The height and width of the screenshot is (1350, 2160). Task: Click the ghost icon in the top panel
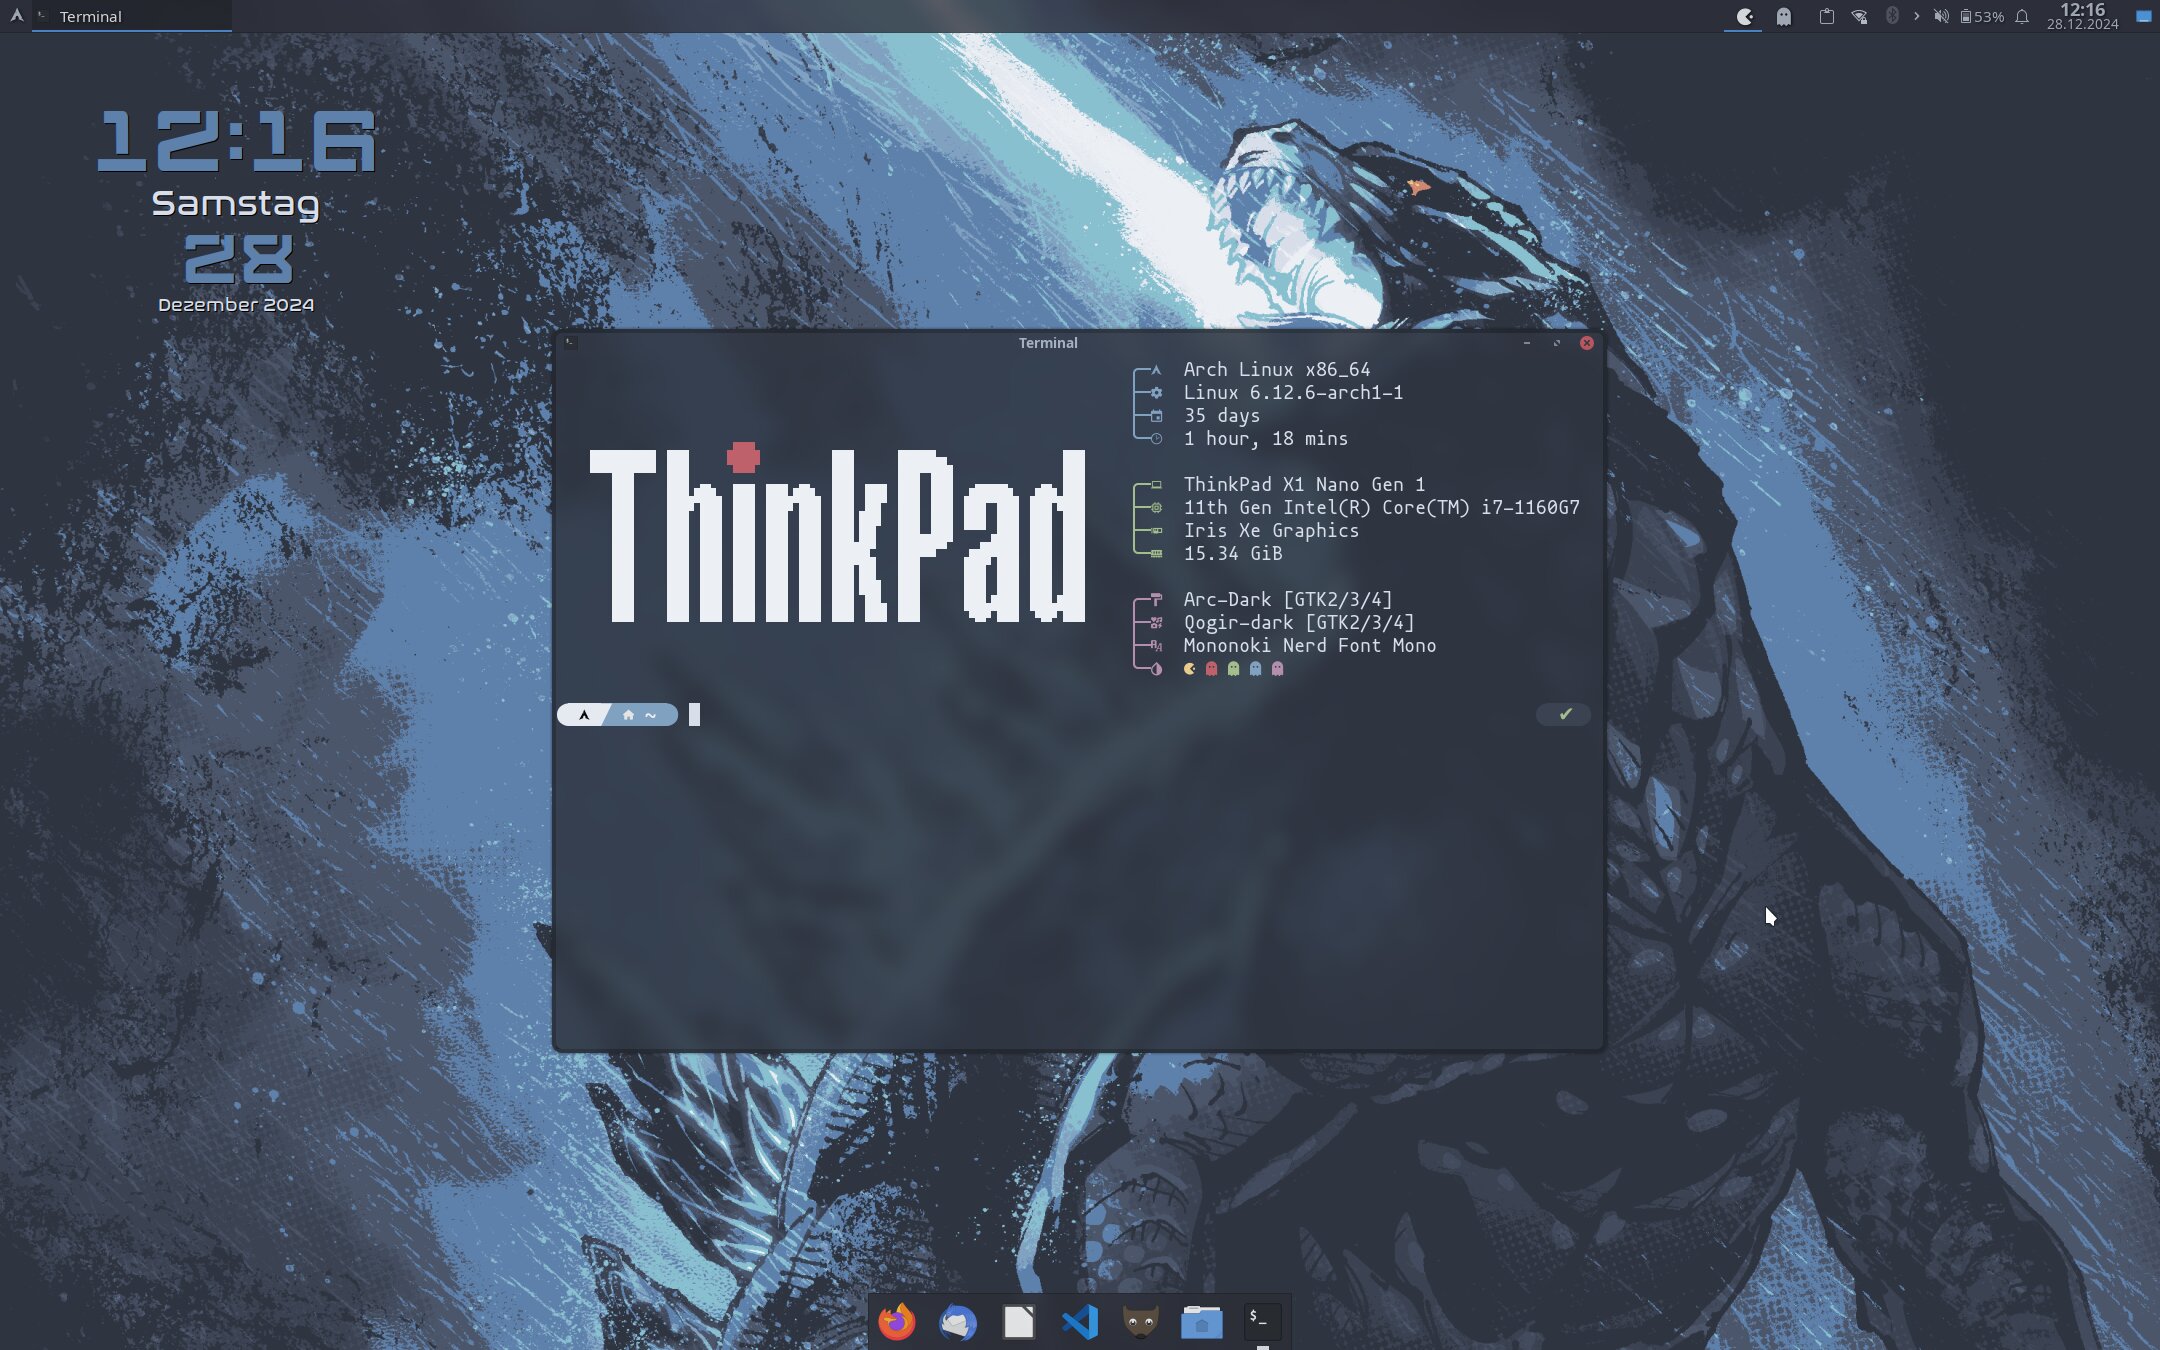(1783, 16)
